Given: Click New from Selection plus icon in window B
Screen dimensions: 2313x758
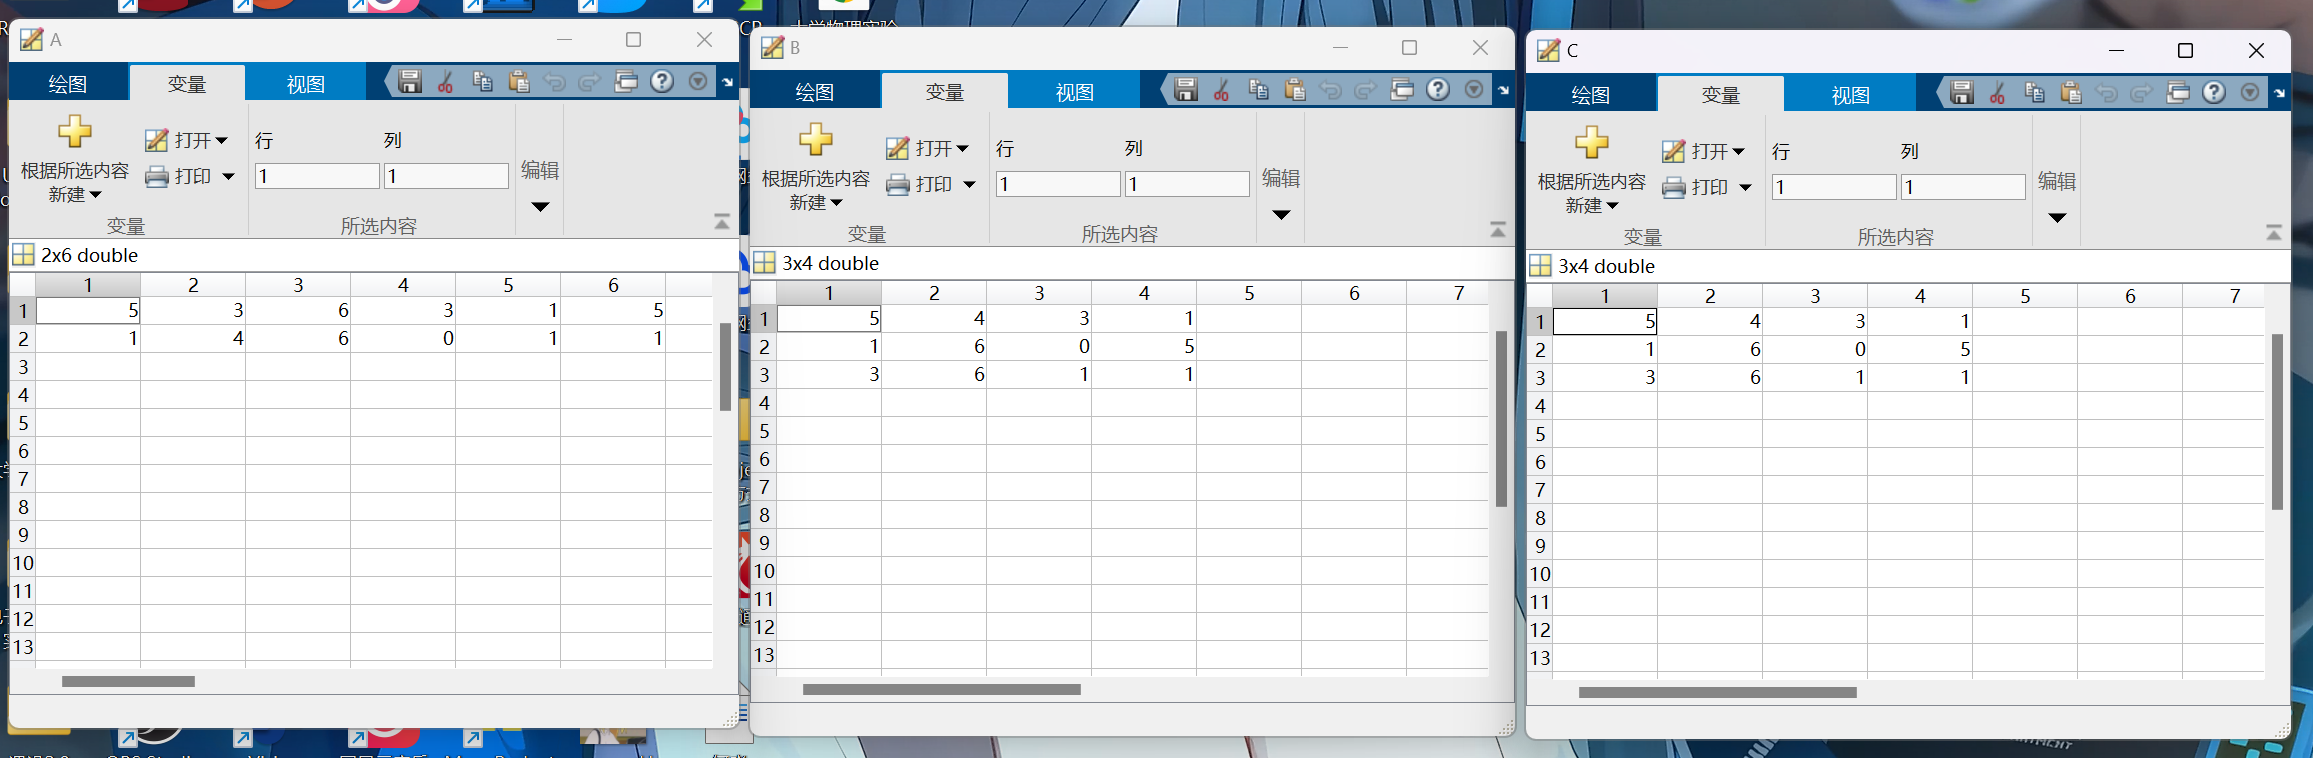Looking at the screenshot, I should (x=816, y=140).
